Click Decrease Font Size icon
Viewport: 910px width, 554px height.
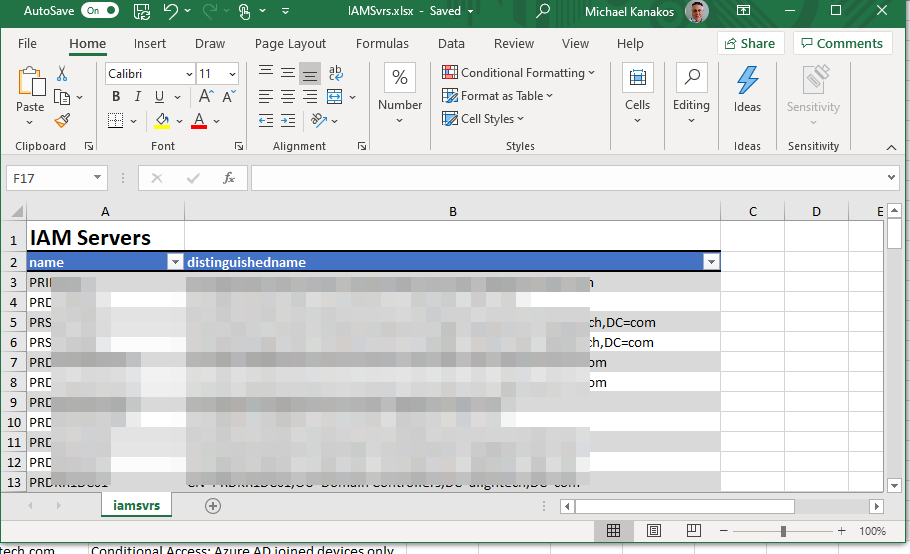point(229,96)
